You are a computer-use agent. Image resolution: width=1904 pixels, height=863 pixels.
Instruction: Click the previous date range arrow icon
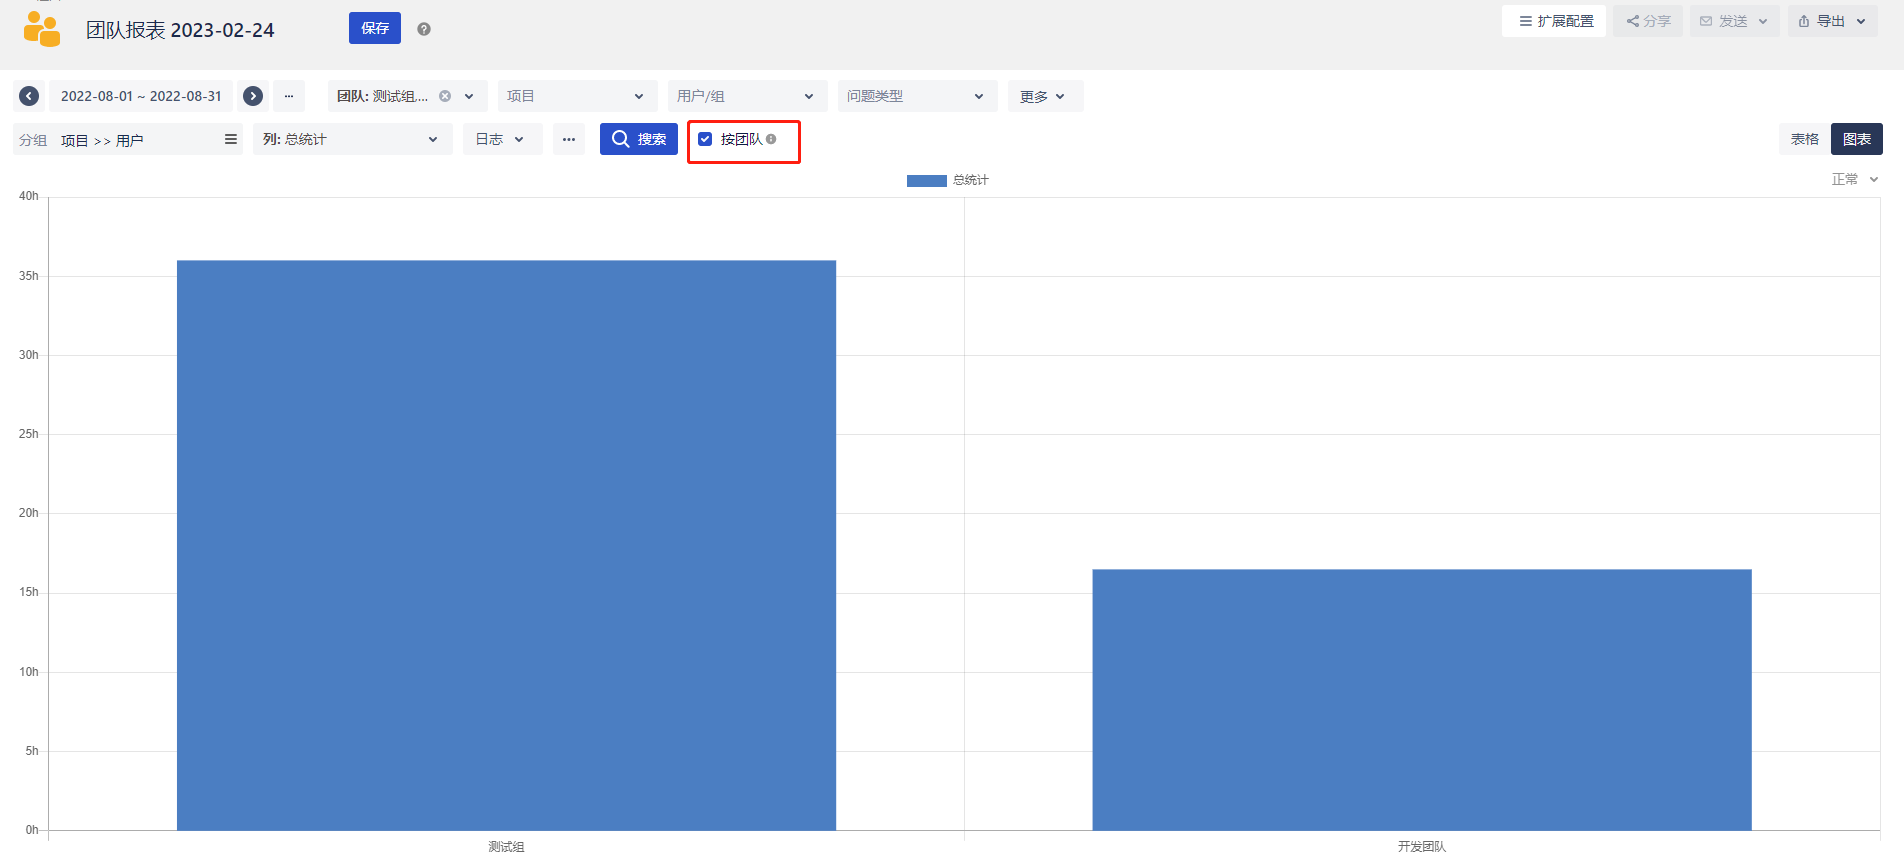29,96
